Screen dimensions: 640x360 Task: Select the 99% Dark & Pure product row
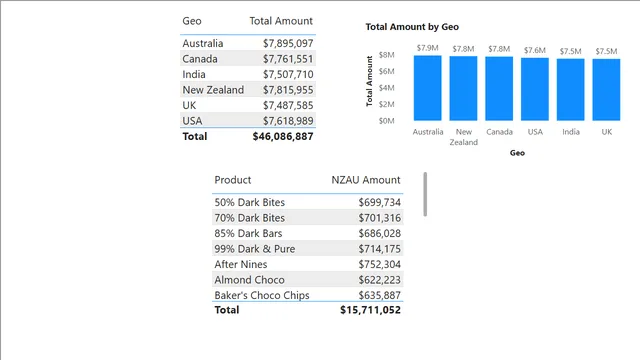308,249
